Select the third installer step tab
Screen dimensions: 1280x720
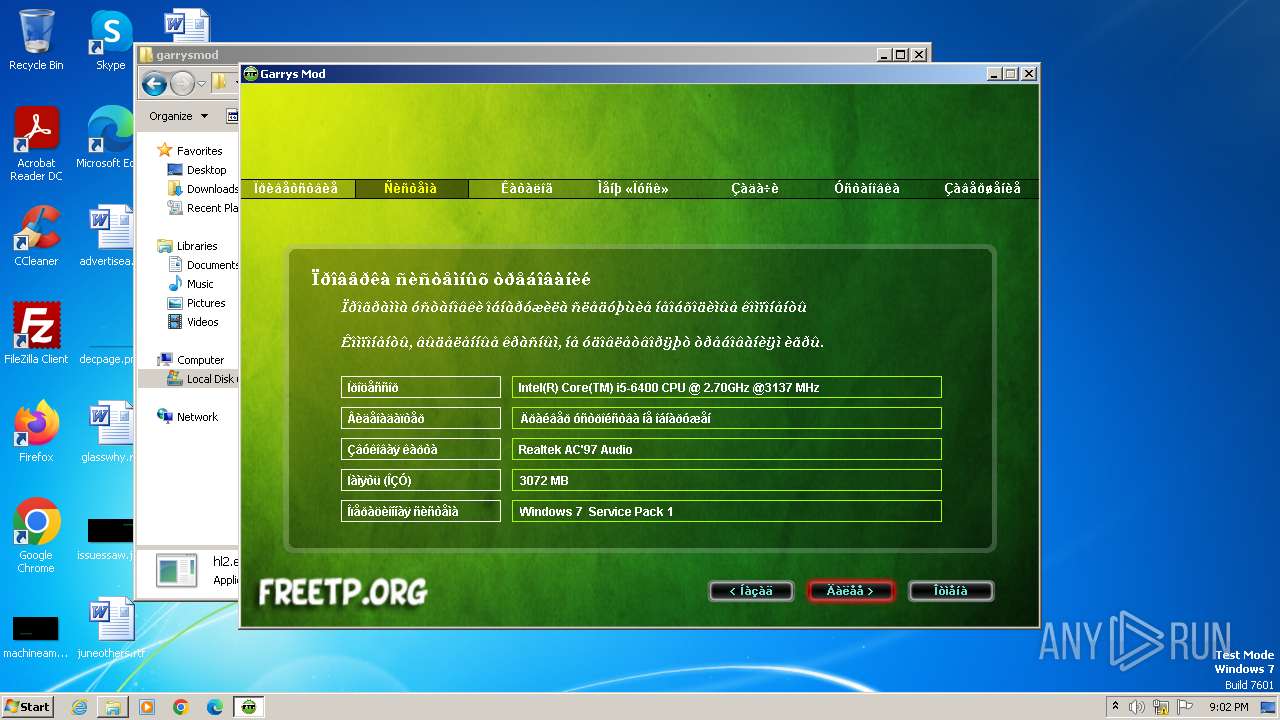pos(527,188)
